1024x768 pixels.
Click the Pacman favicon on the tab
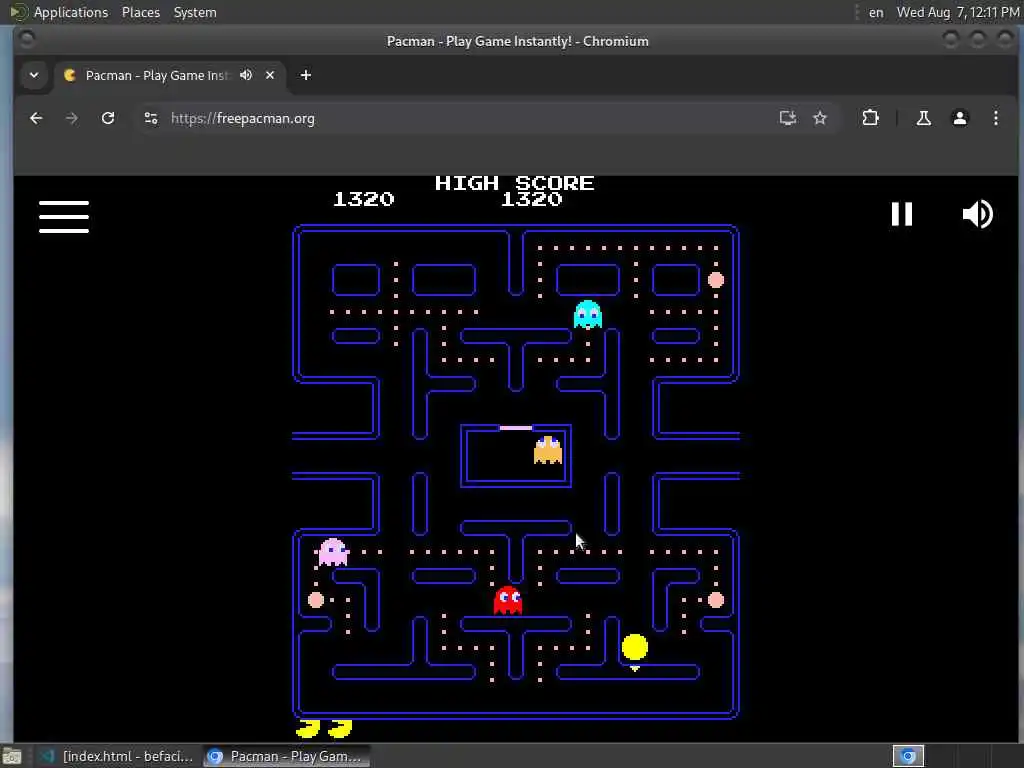pos(70,75)
